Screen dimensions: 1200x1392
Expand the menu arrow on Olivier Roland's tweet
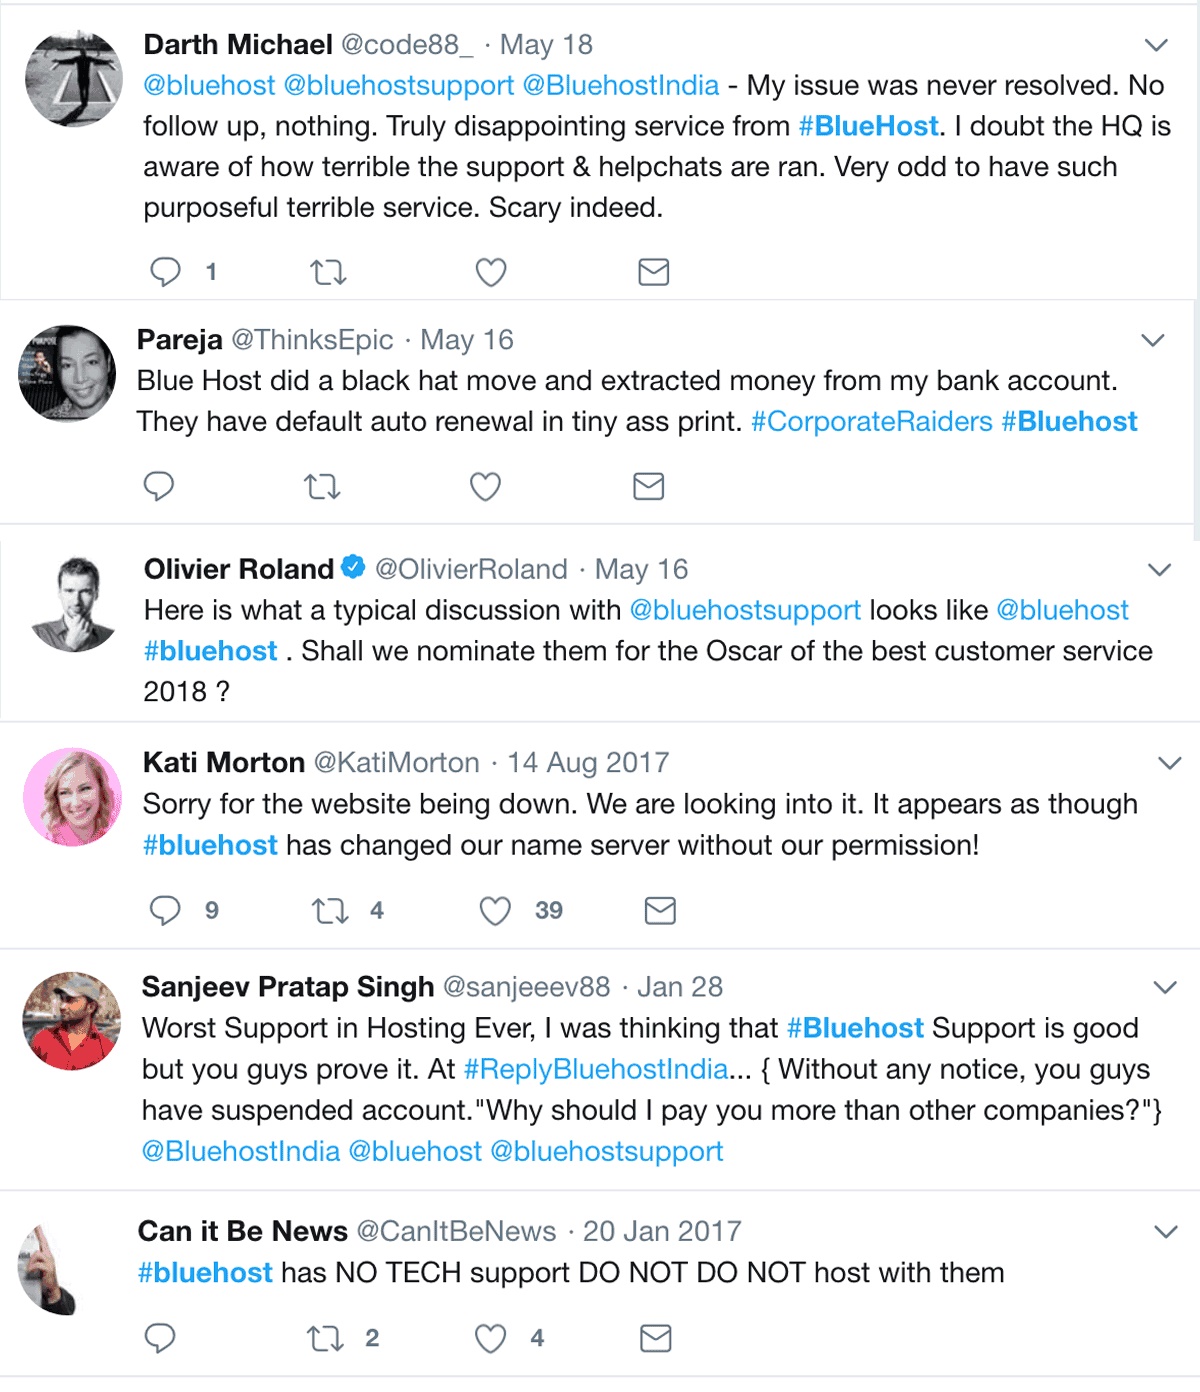tap(1159, 570)
